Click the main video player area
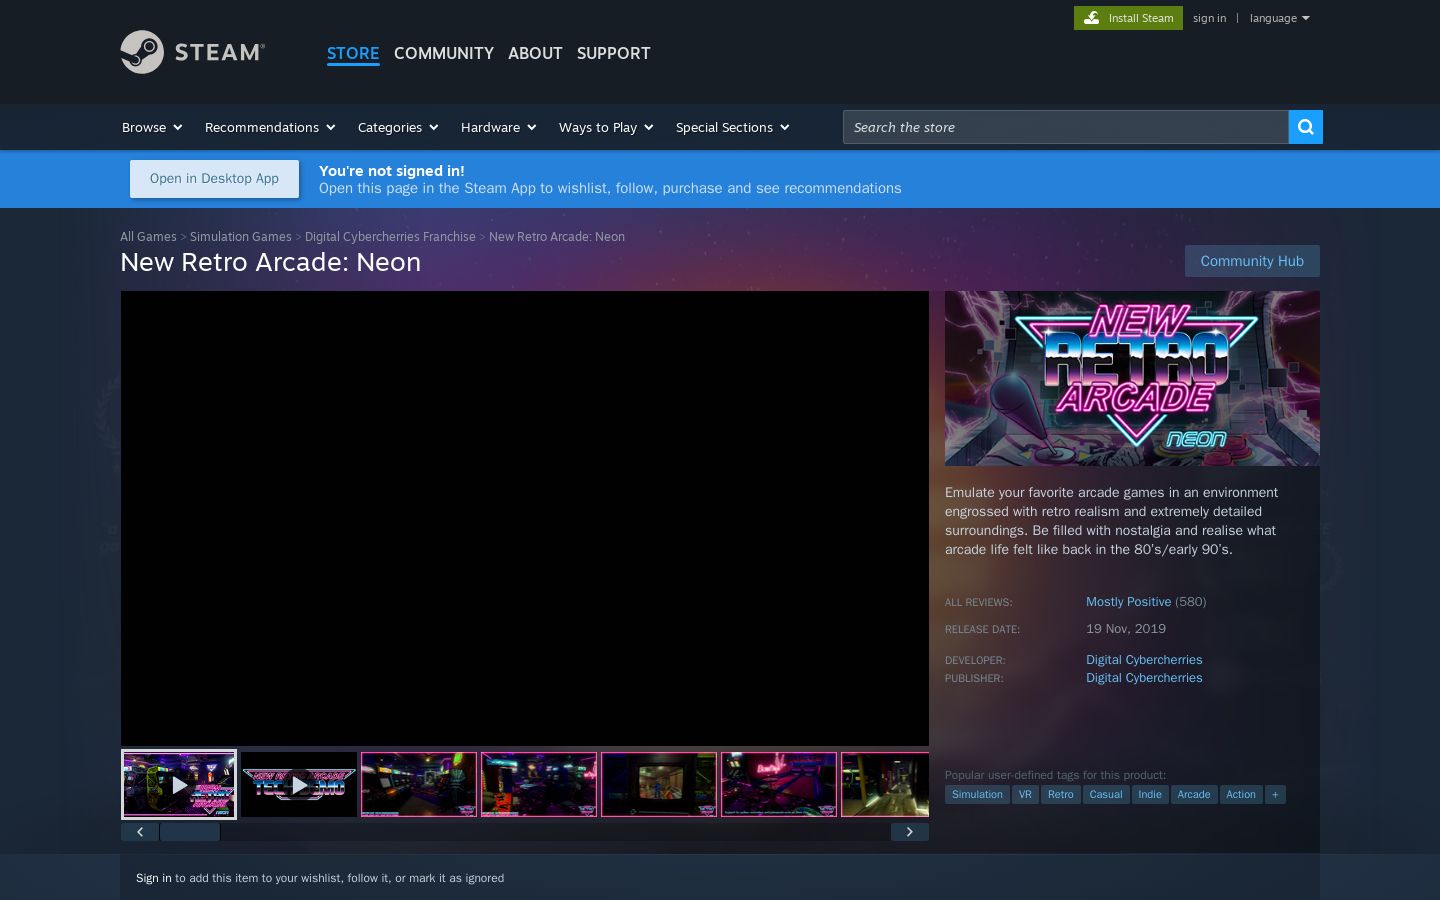 (525, 518)
